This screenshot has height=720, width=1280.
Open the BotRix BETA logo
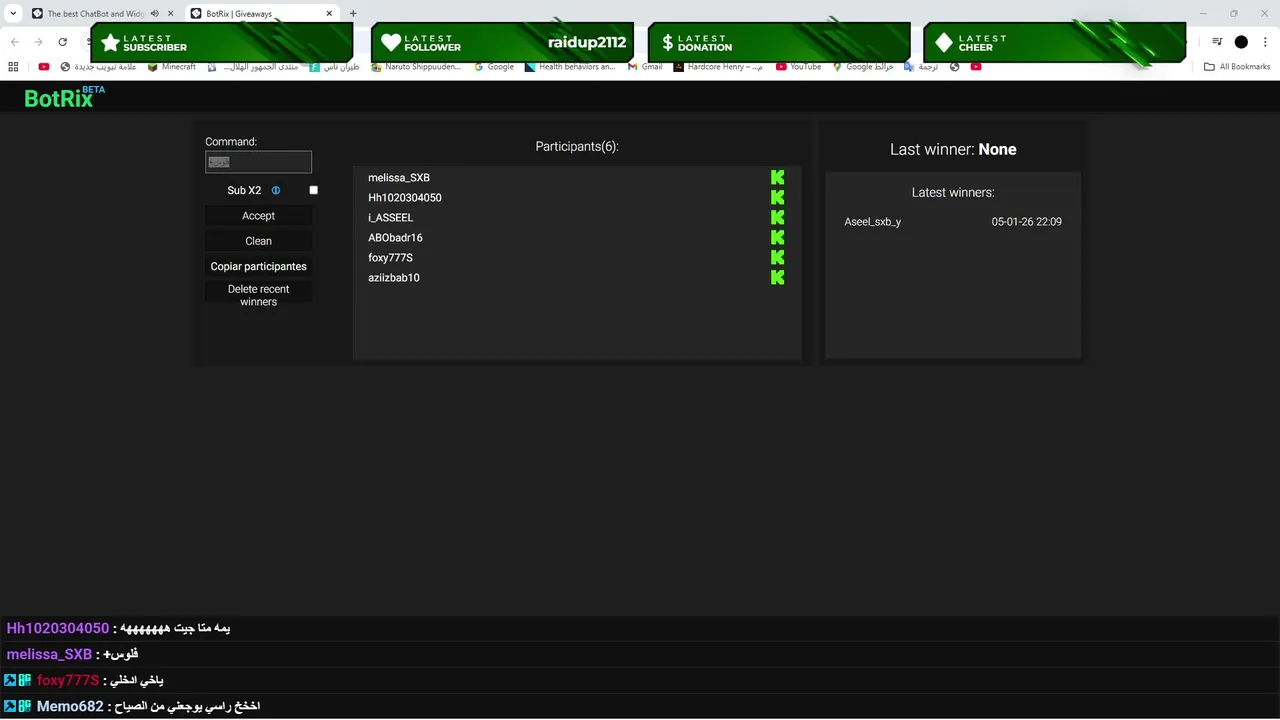coord(64,97)
